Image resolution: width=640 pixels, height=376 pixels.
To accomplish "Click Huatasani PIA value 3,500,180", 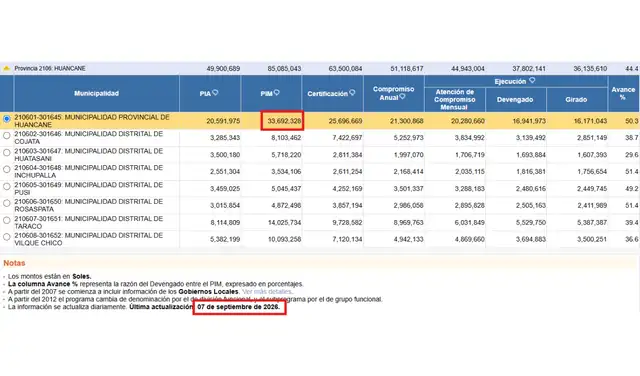I will [225, 155].
